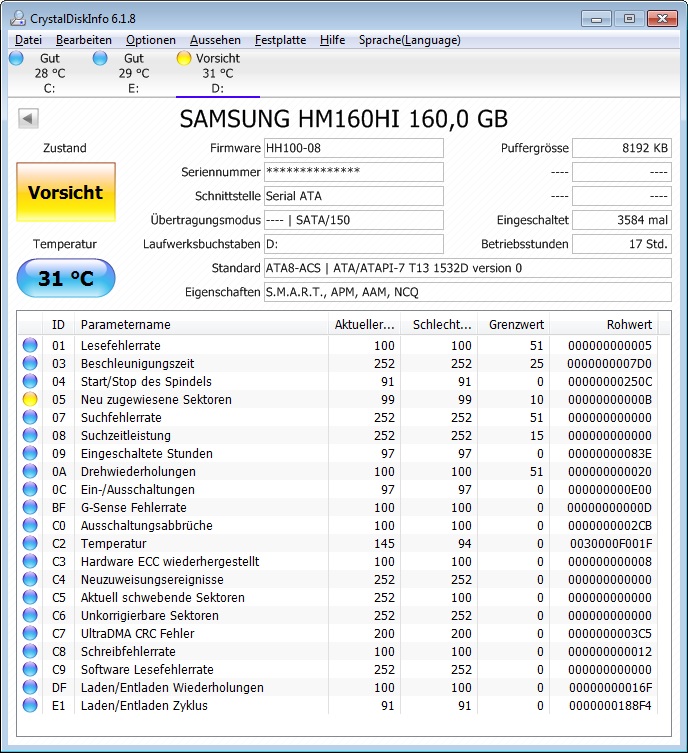Viewport: 688px width, 753px height.
Task: Click the Parametername column header
Action: 201,325
